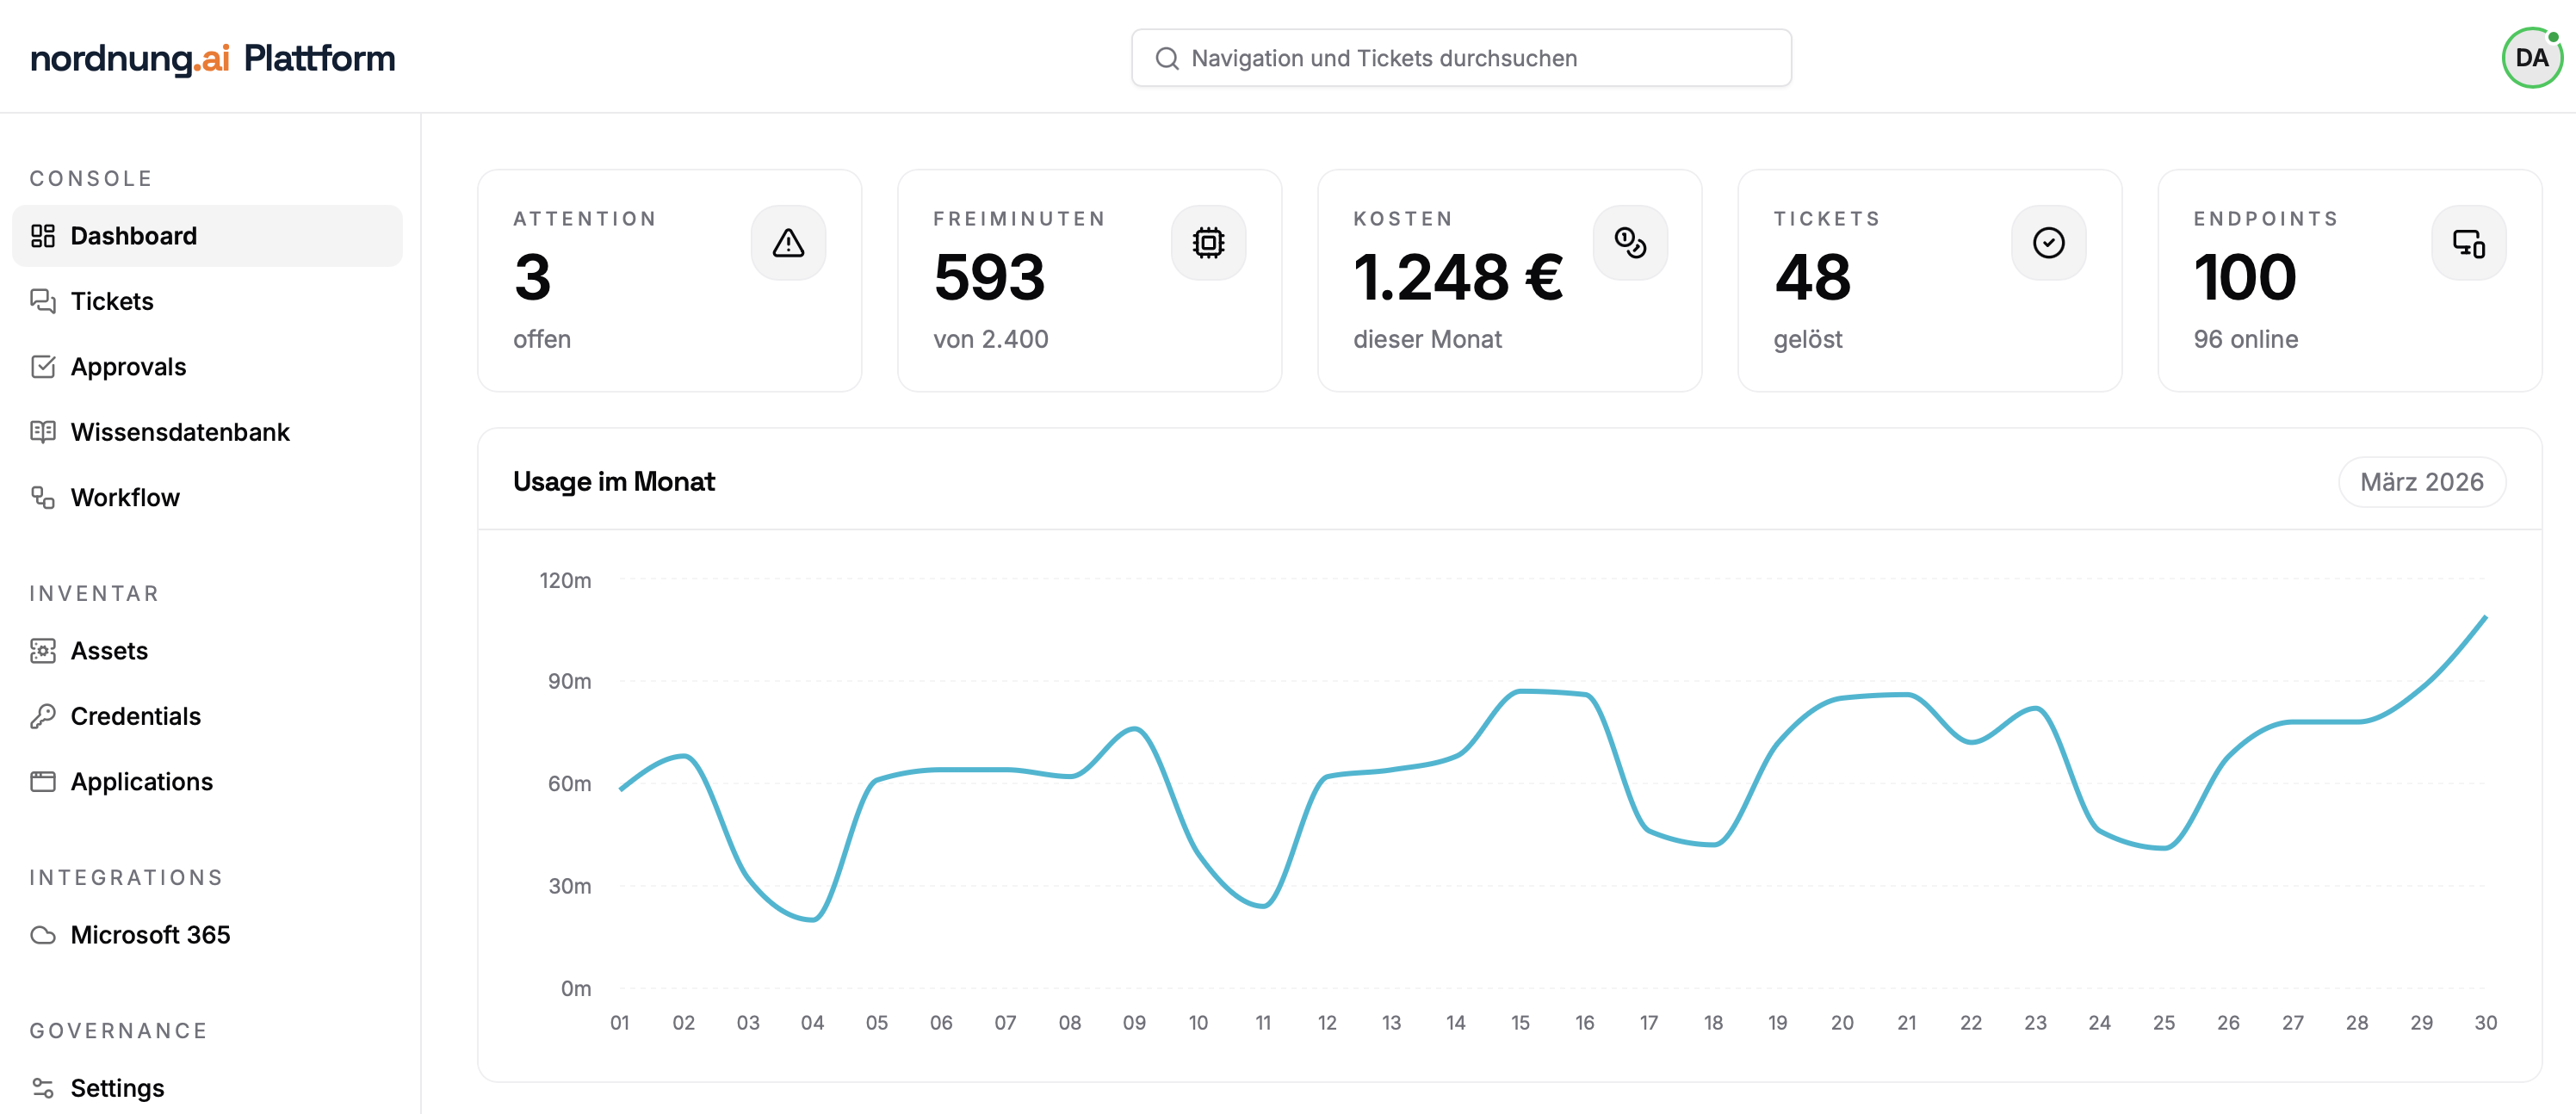Click the Attention card showing 3 offen
Viewport: 2576px width, 1114px height.
pos(669,281)
